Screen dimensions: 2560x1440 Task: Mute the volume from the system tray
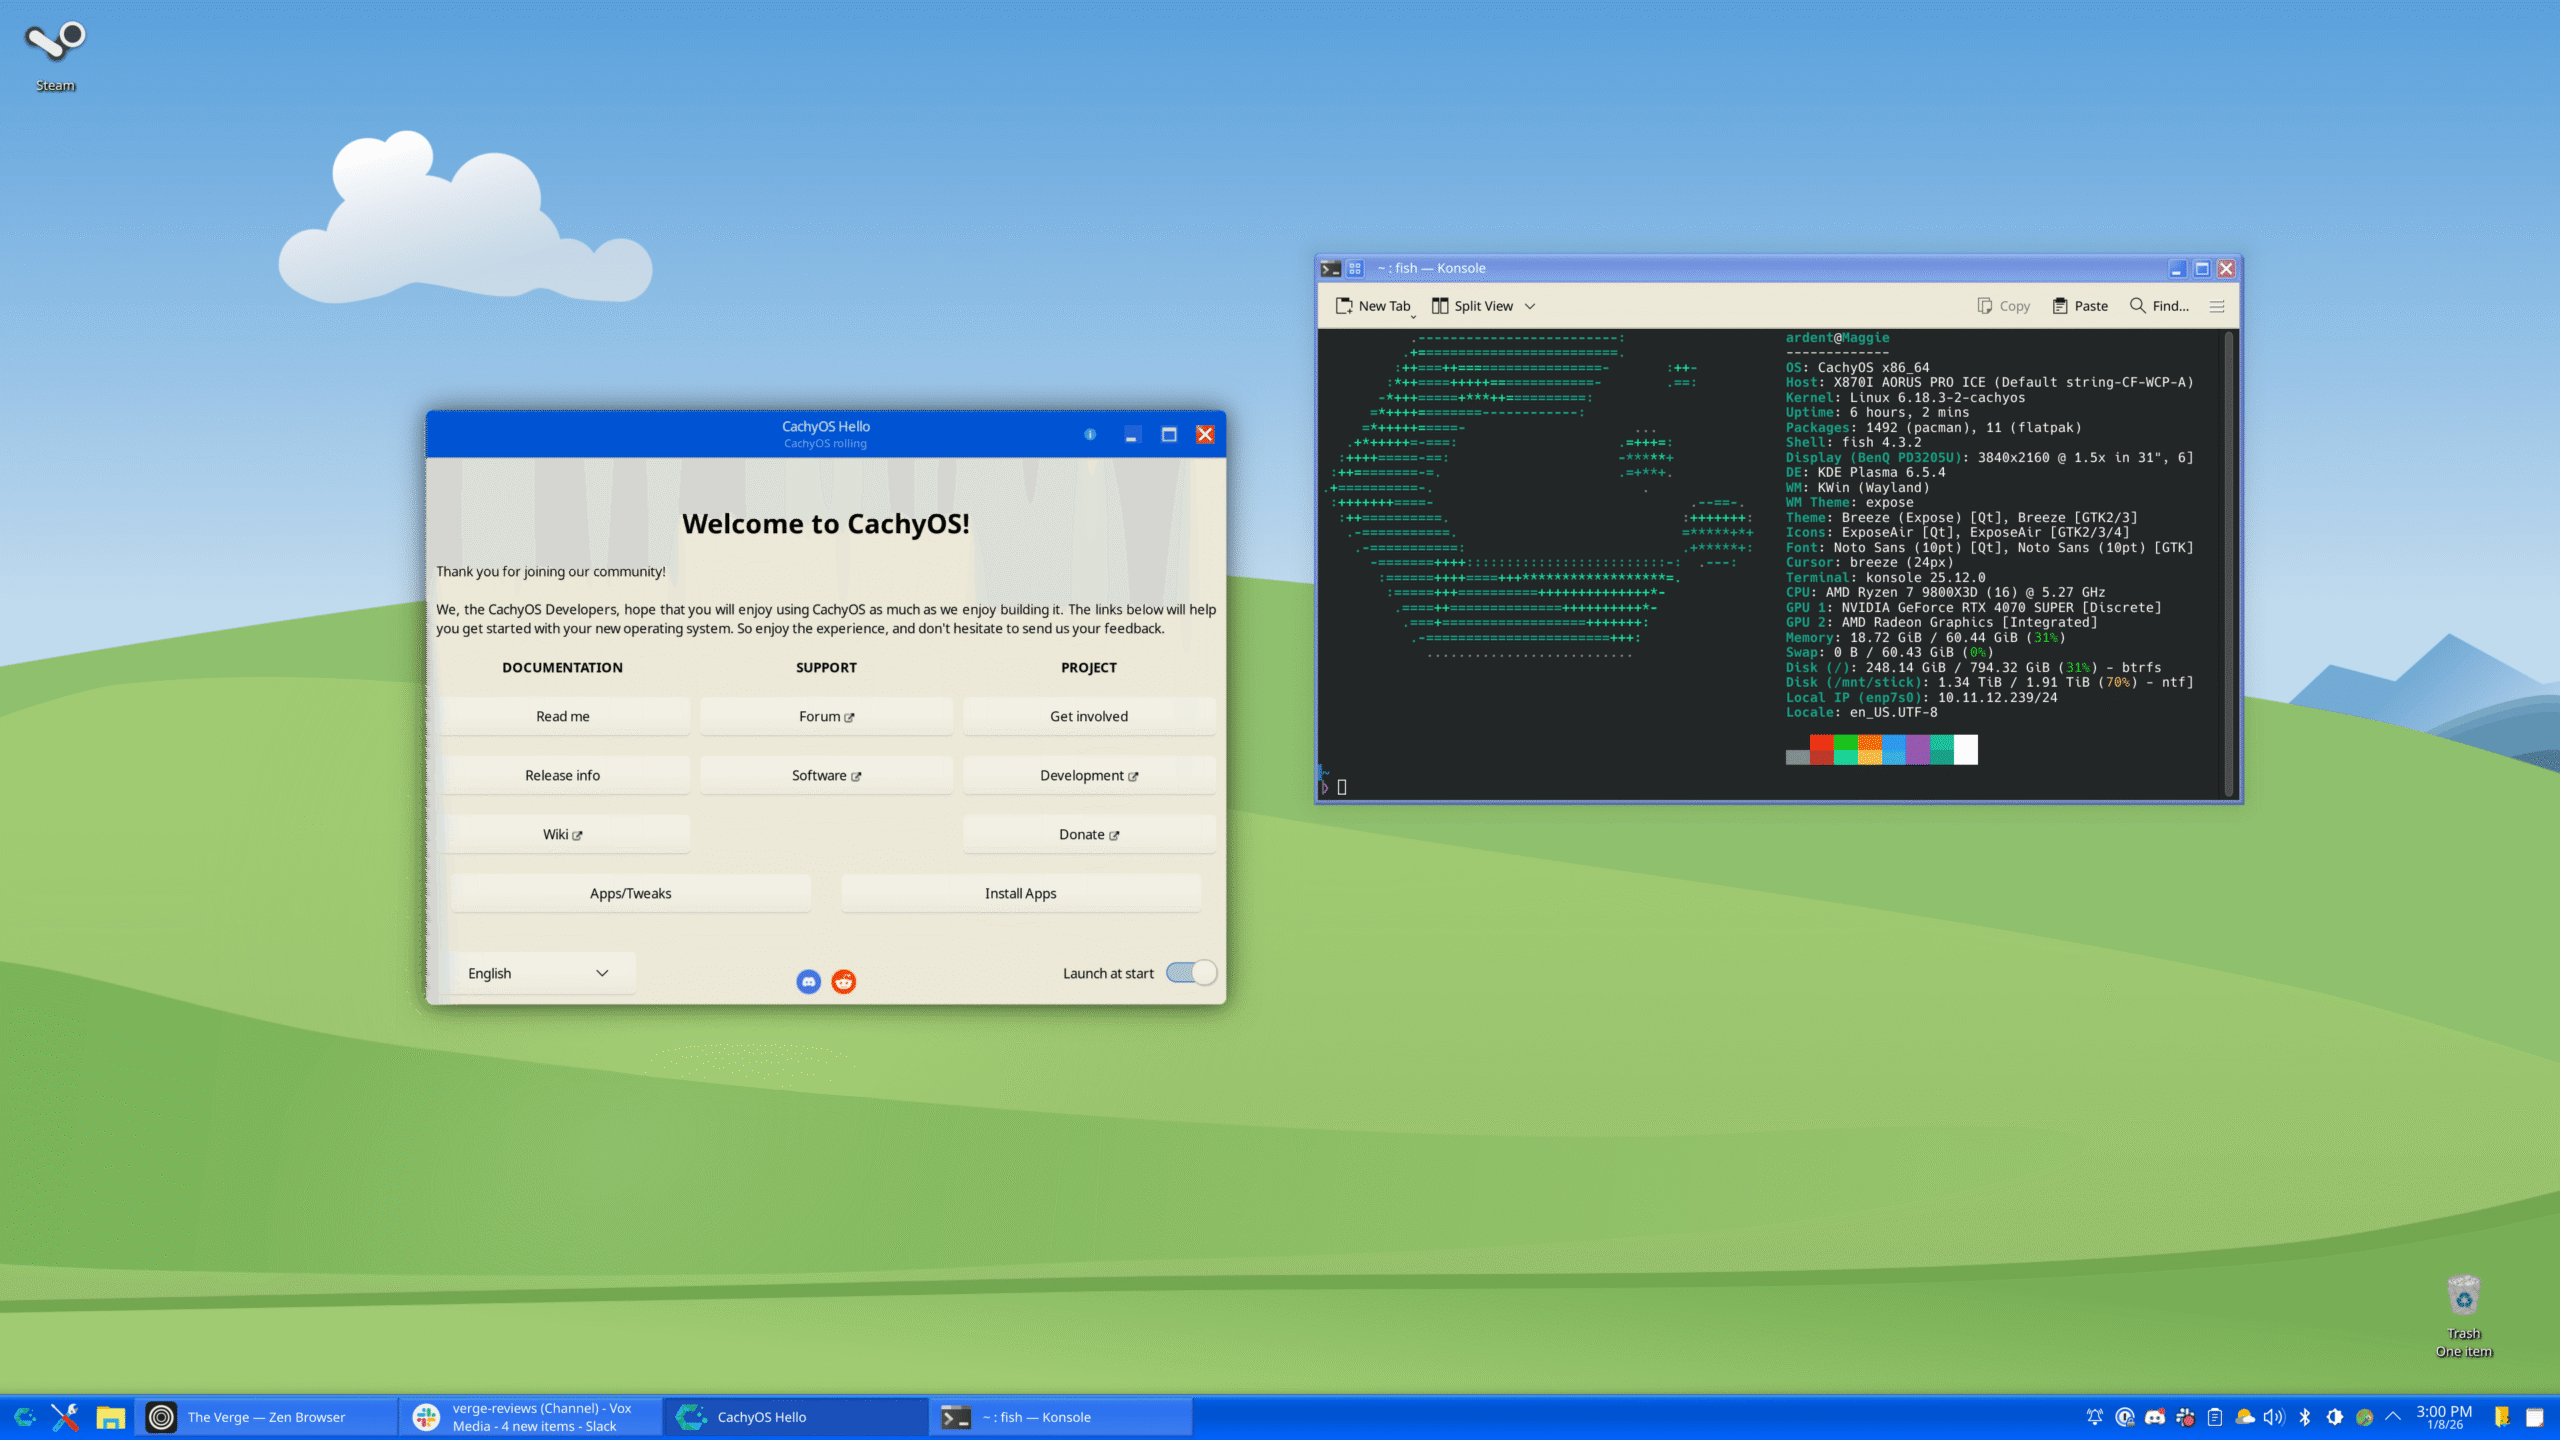tap(2273, 1417)
